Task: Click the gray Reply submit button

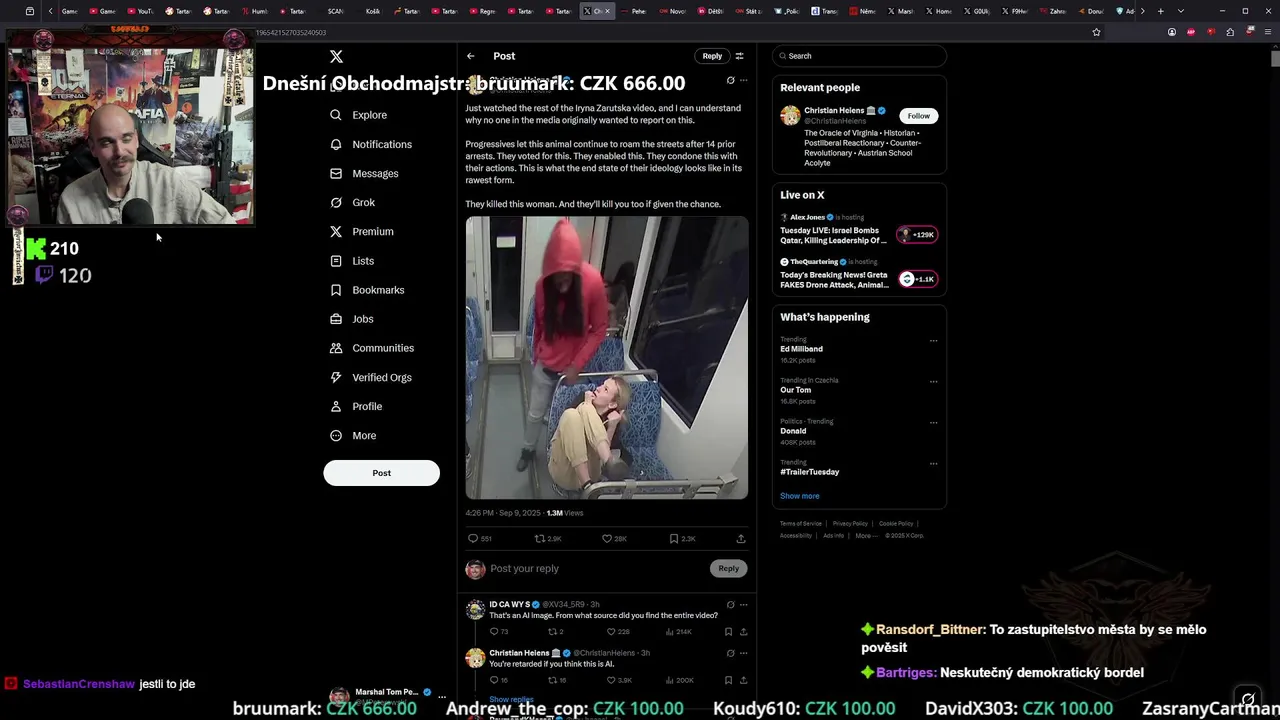Action: tap(728, 568)
